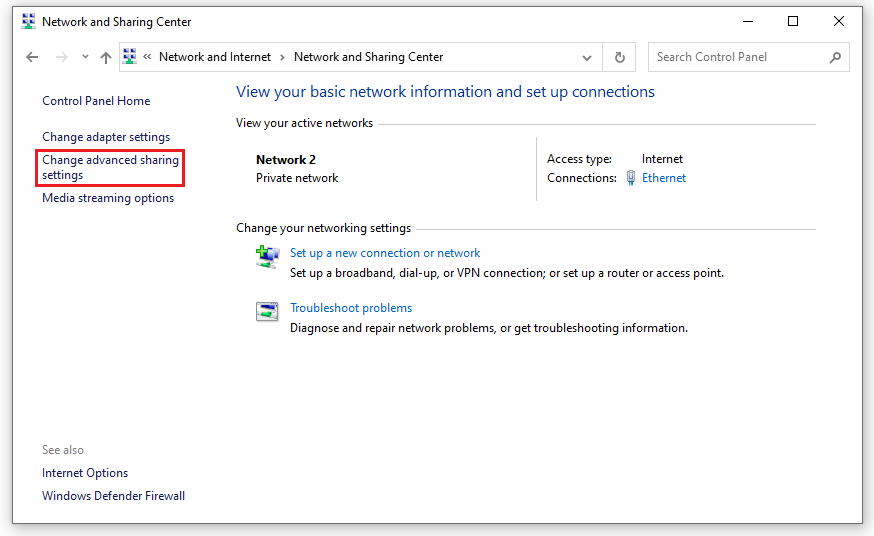The width and height of the screenshot is (874, 536).
Task: Go up one level with Up arrow
Action: tap(105, 57)
